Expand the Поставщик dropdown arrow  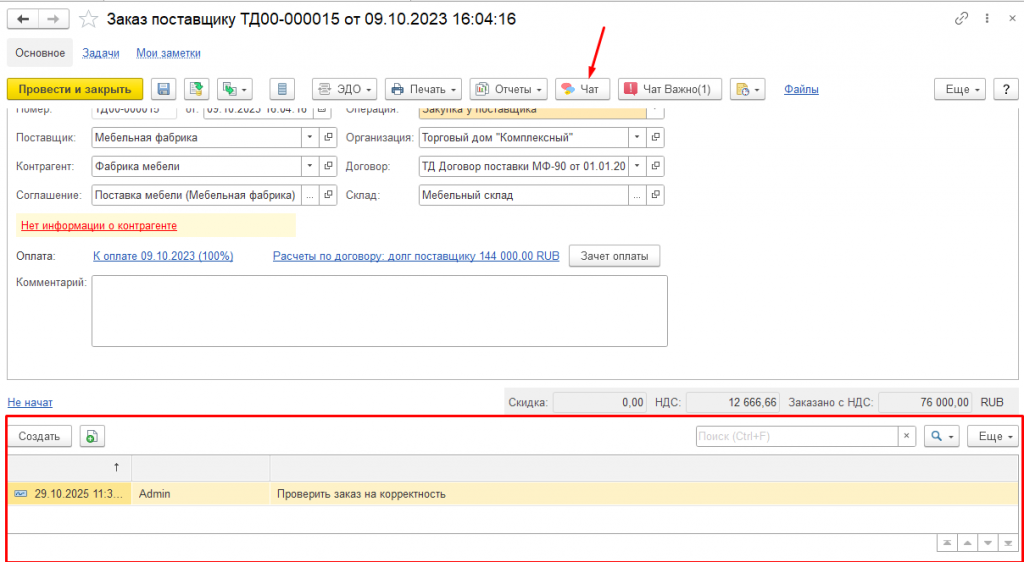310,138
